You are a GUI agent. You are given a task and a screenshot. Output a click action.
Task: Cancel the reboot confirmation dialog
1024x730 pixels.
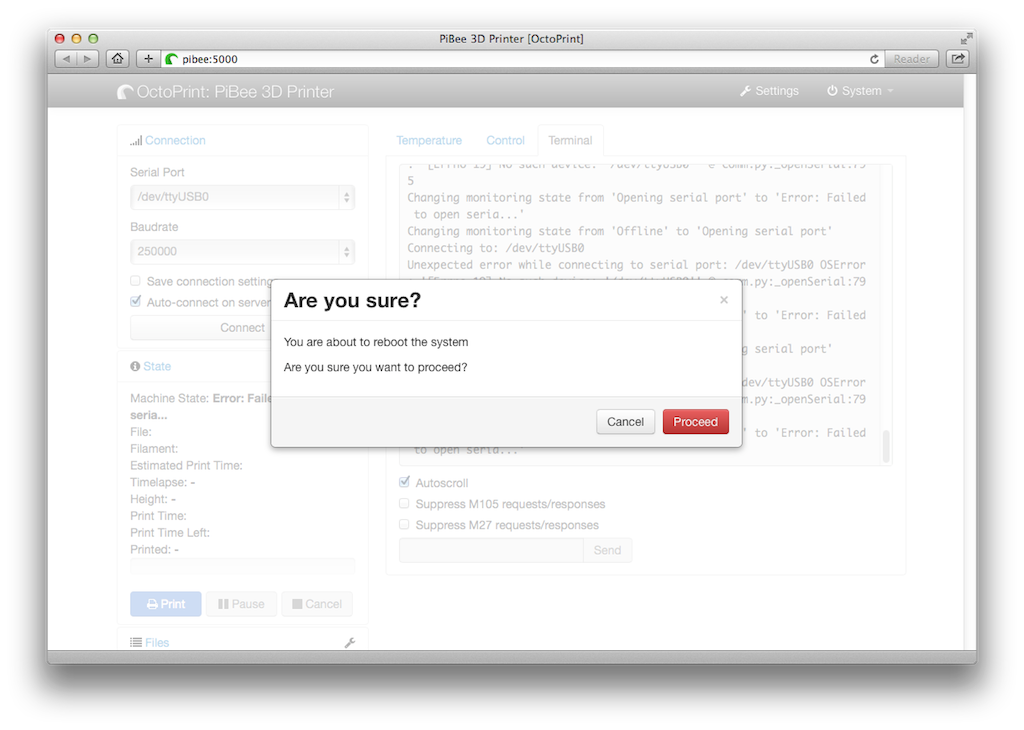625,422
